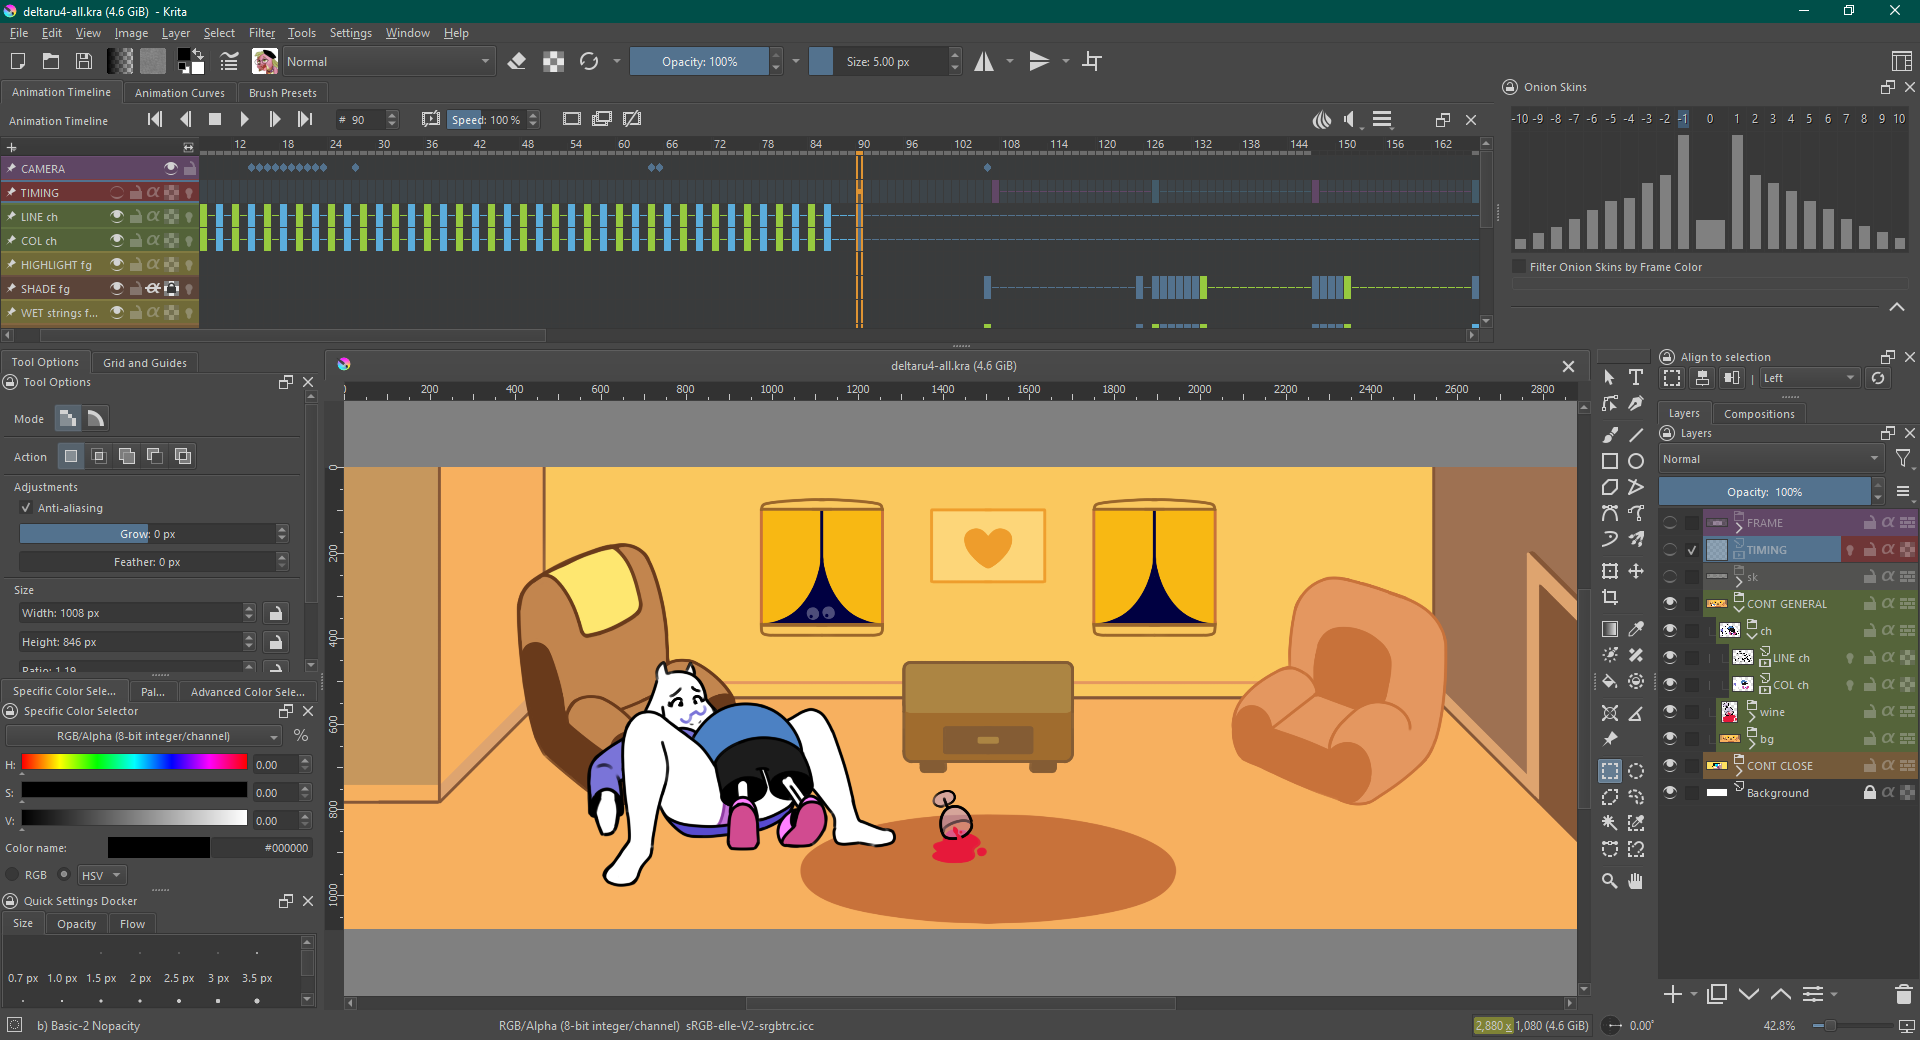Image resolution: width=1920 pixels, height=1040 pixels.
Task: Open the RGB/Alpha color model dropdown
Action: 144,736
